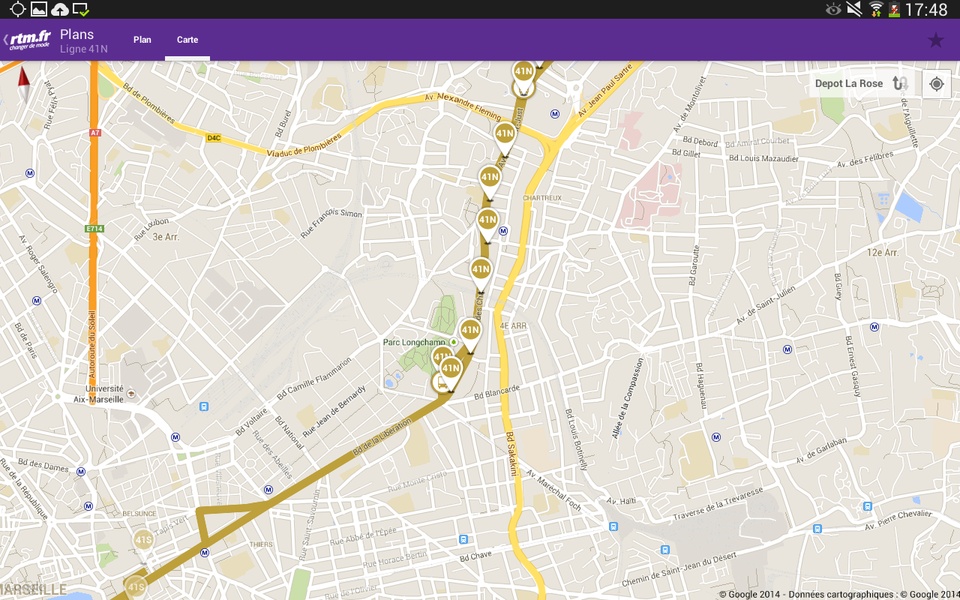Switch to the Plan tab
This screenshot has height=600, width=960.
(142, 40)
